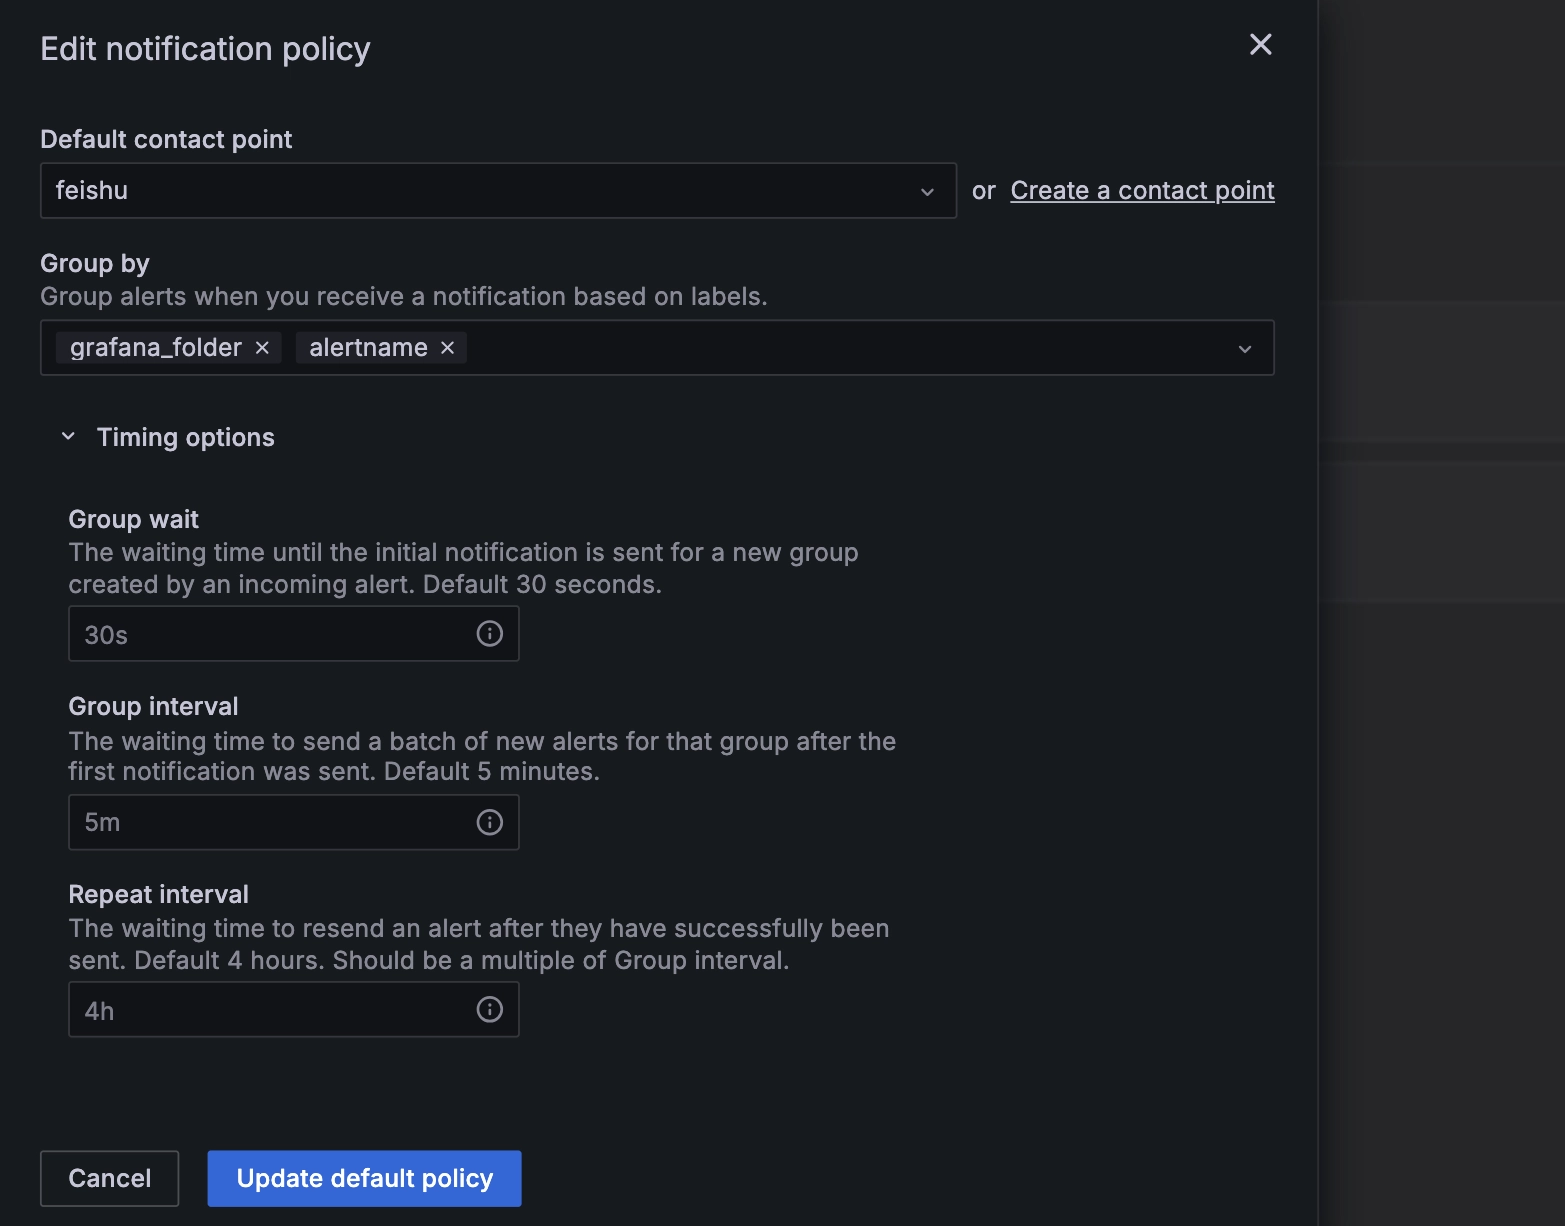Click the chevron arrow in feishu selector
This screenshot has height=1226, width=1565.
(x=927, y=192)
